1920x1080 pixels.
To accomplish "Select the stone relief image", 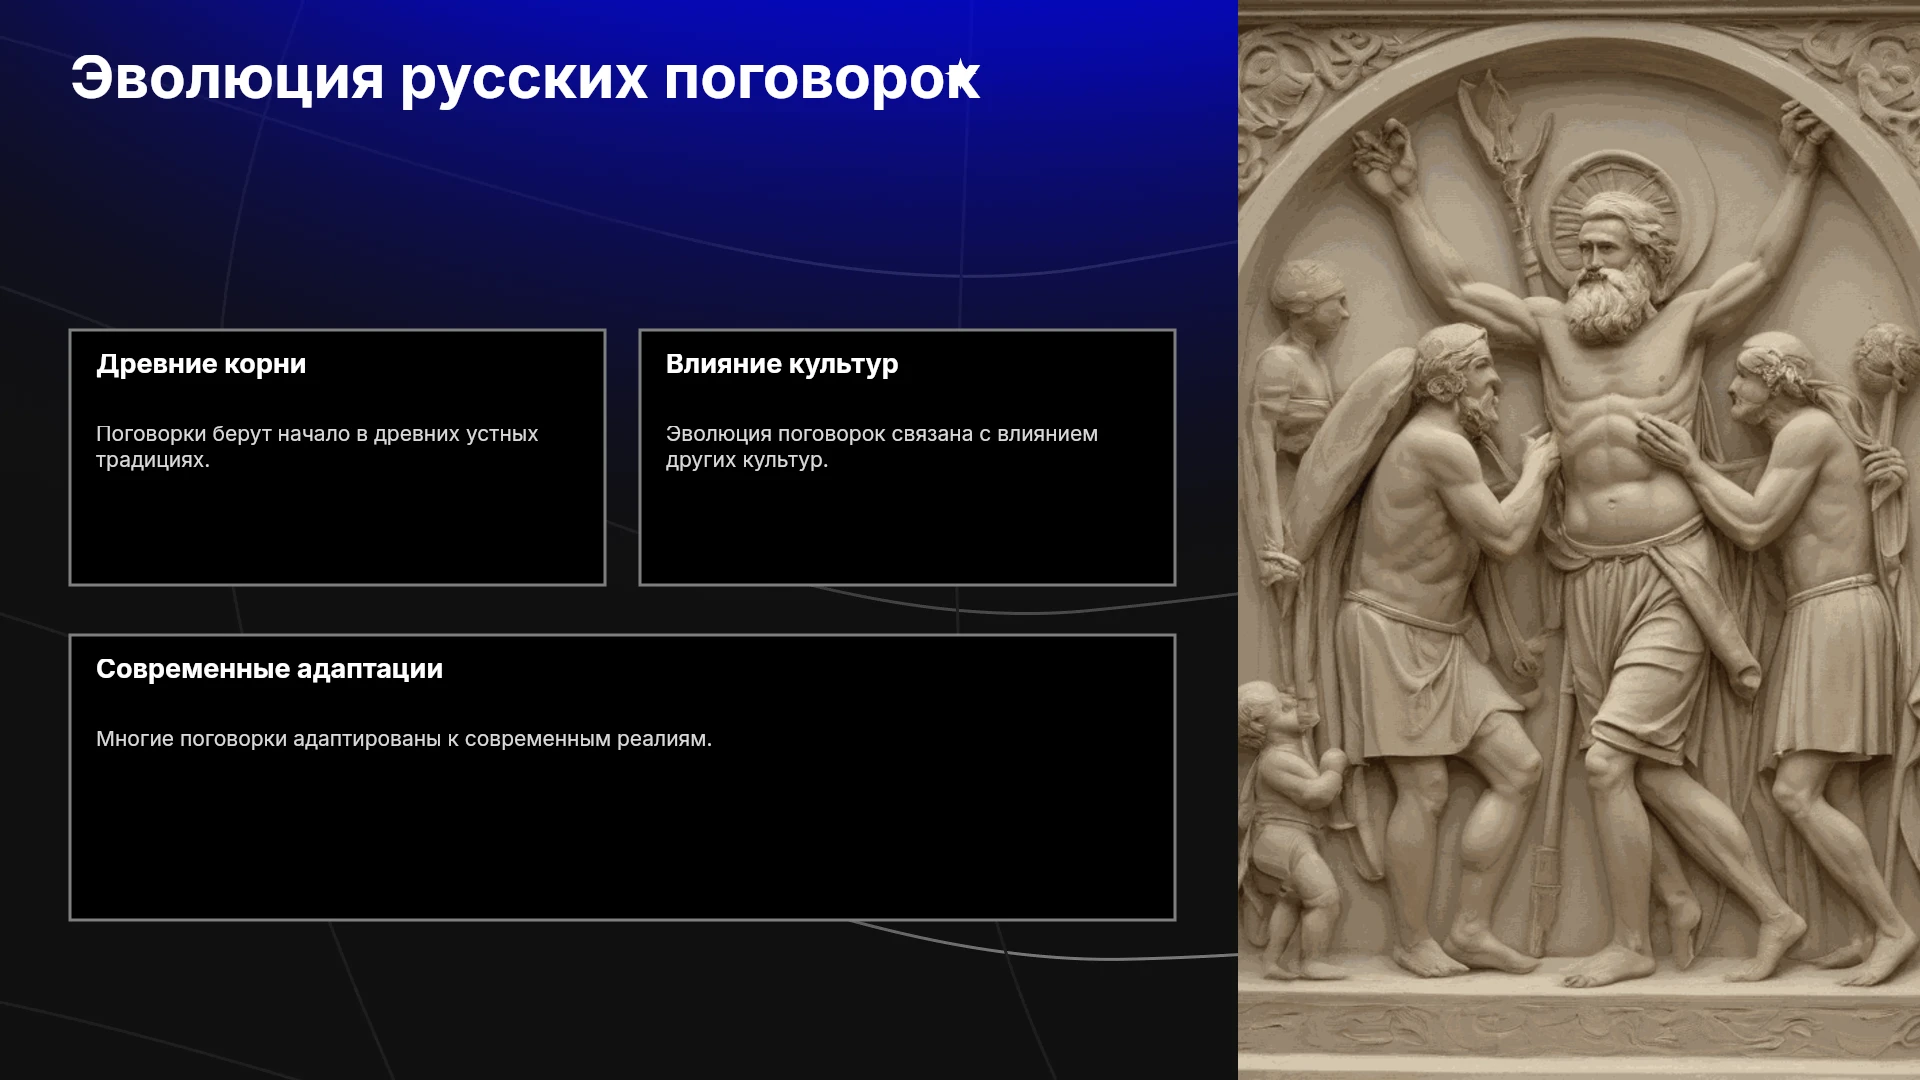I will pyautogui.click(x=1579, y=540).
